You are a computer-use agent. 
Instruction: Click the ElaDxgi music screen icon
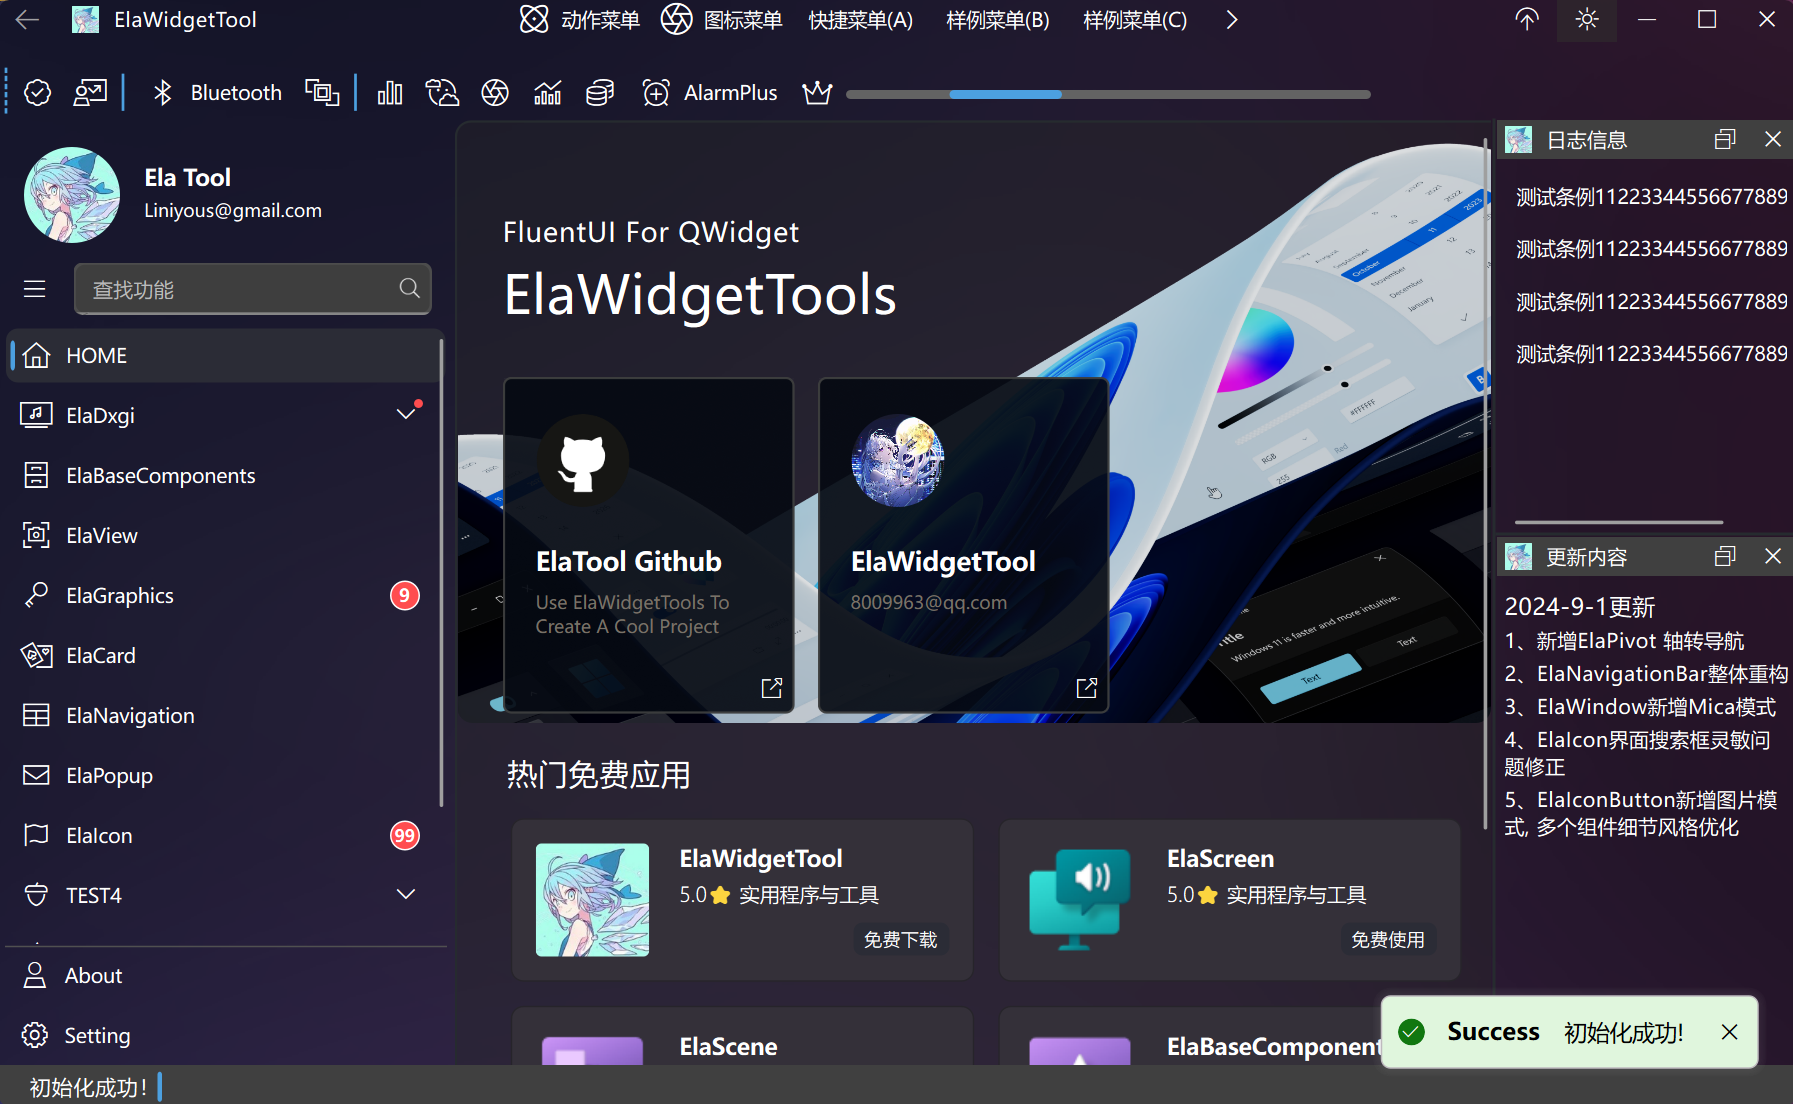(37, 415)
